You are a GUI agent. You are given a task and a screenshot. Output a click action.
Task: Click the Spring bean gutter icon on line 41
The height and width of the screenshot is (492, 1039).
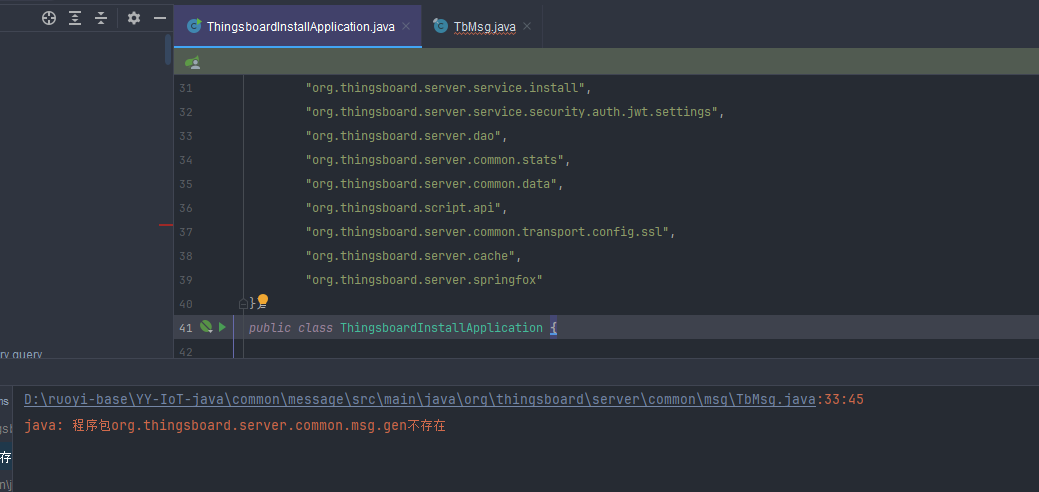coord(206,327)
